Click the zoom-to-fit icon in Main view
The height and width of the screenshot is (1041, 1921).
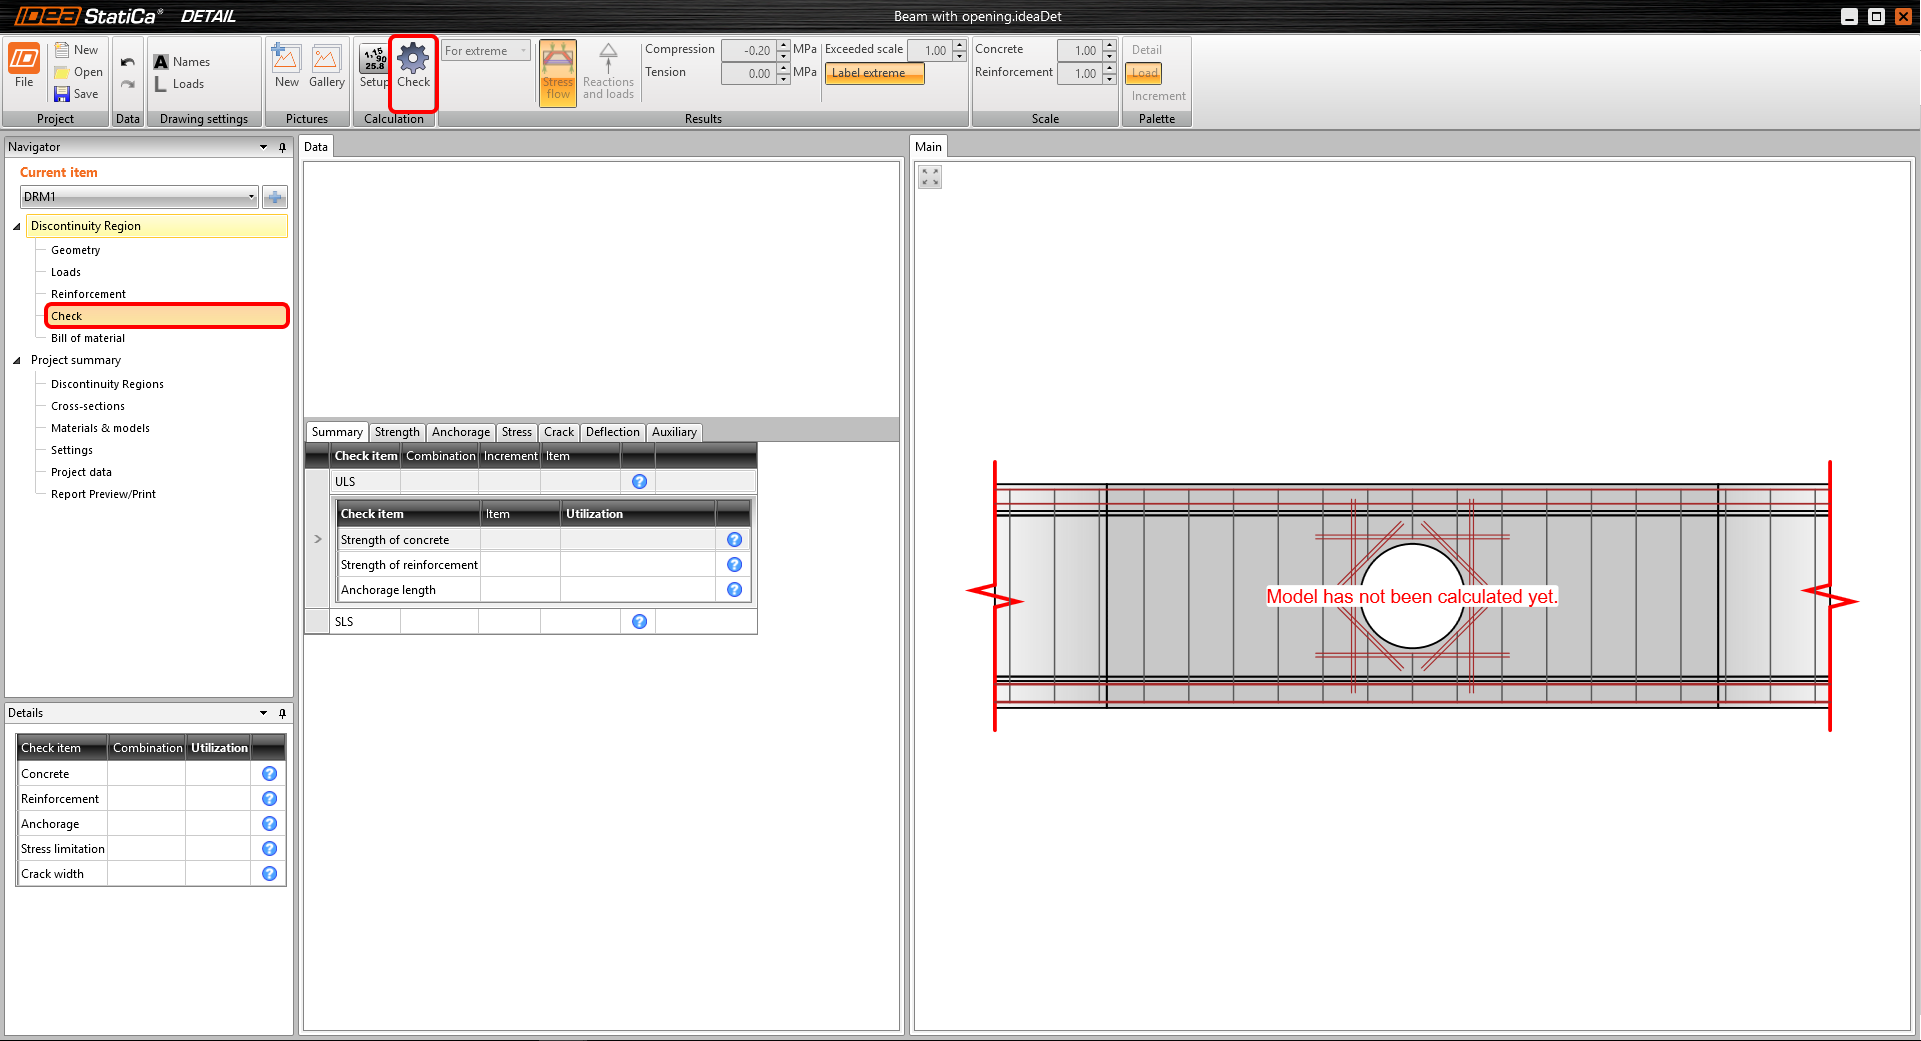click(x=930, y=177)
